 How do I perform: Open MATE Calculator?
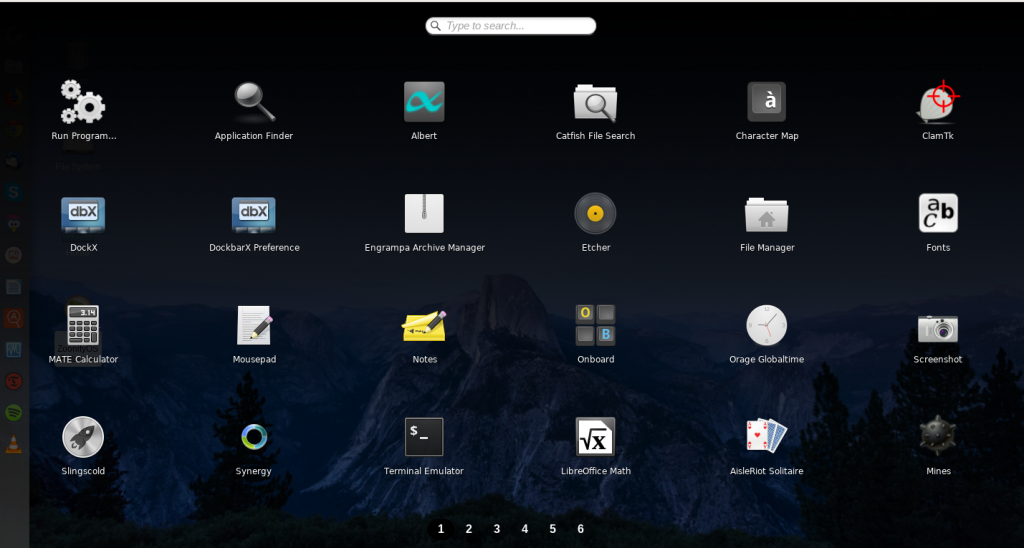pos(83,325)
